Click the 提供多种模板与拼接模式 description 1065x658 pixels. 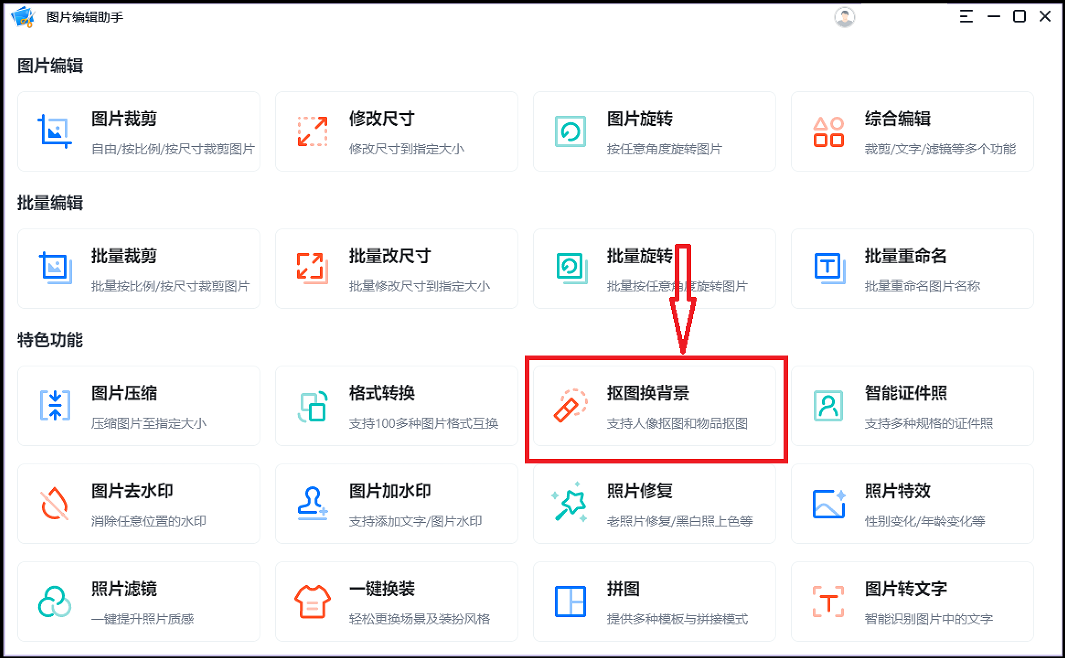[x=677, y=619]
